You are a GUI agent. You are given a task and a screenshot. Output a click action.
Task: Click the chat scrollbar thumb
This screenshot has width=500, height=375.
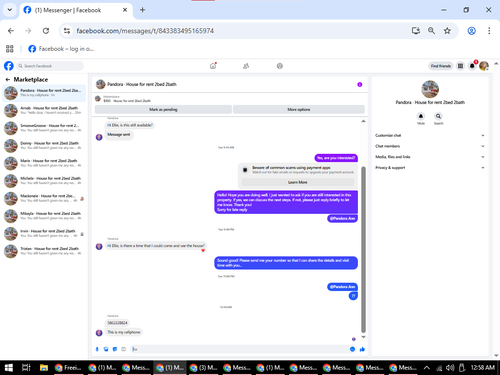click(363, 249)
